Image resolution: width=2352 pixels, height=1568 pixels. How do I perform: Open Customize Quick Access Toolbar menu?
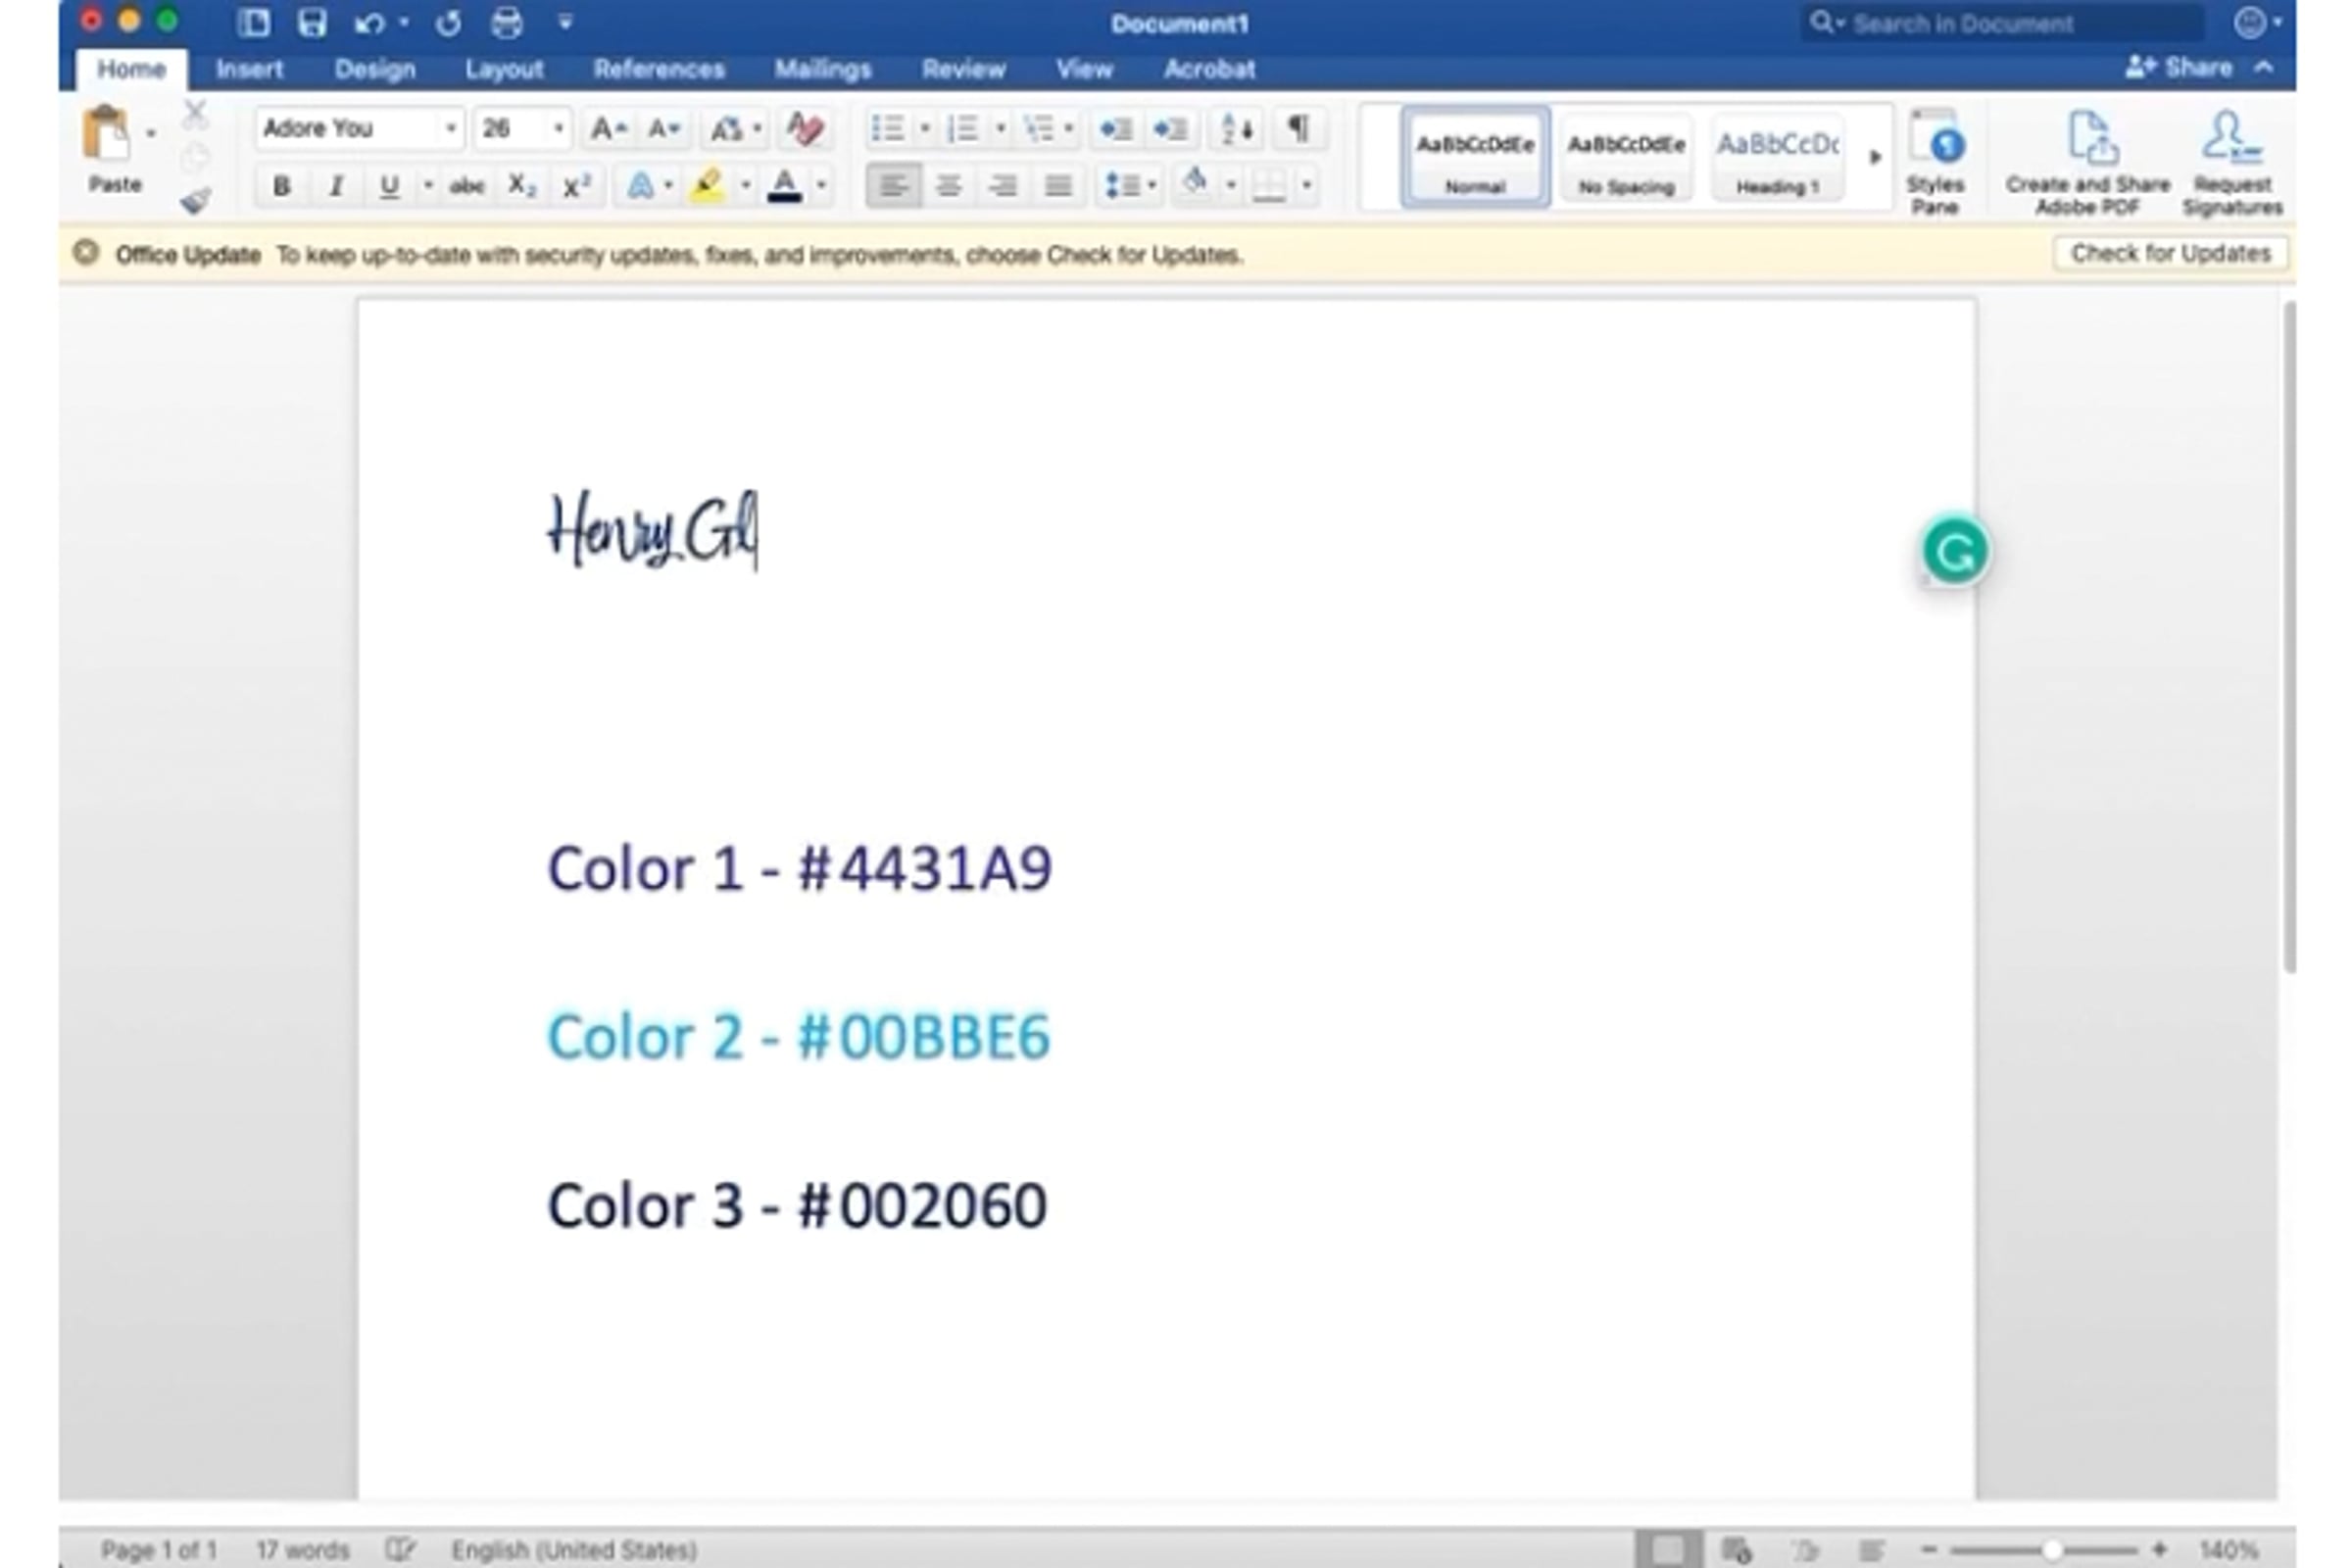click(565, 23)
